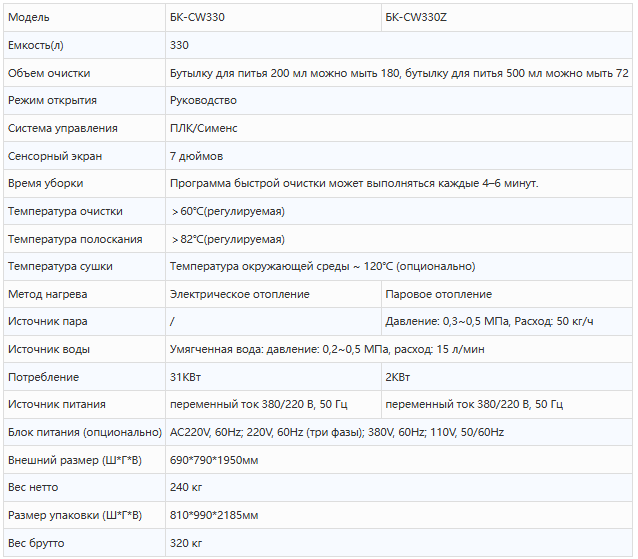Select the Объем очистки label cell

[x=84, y=73]
